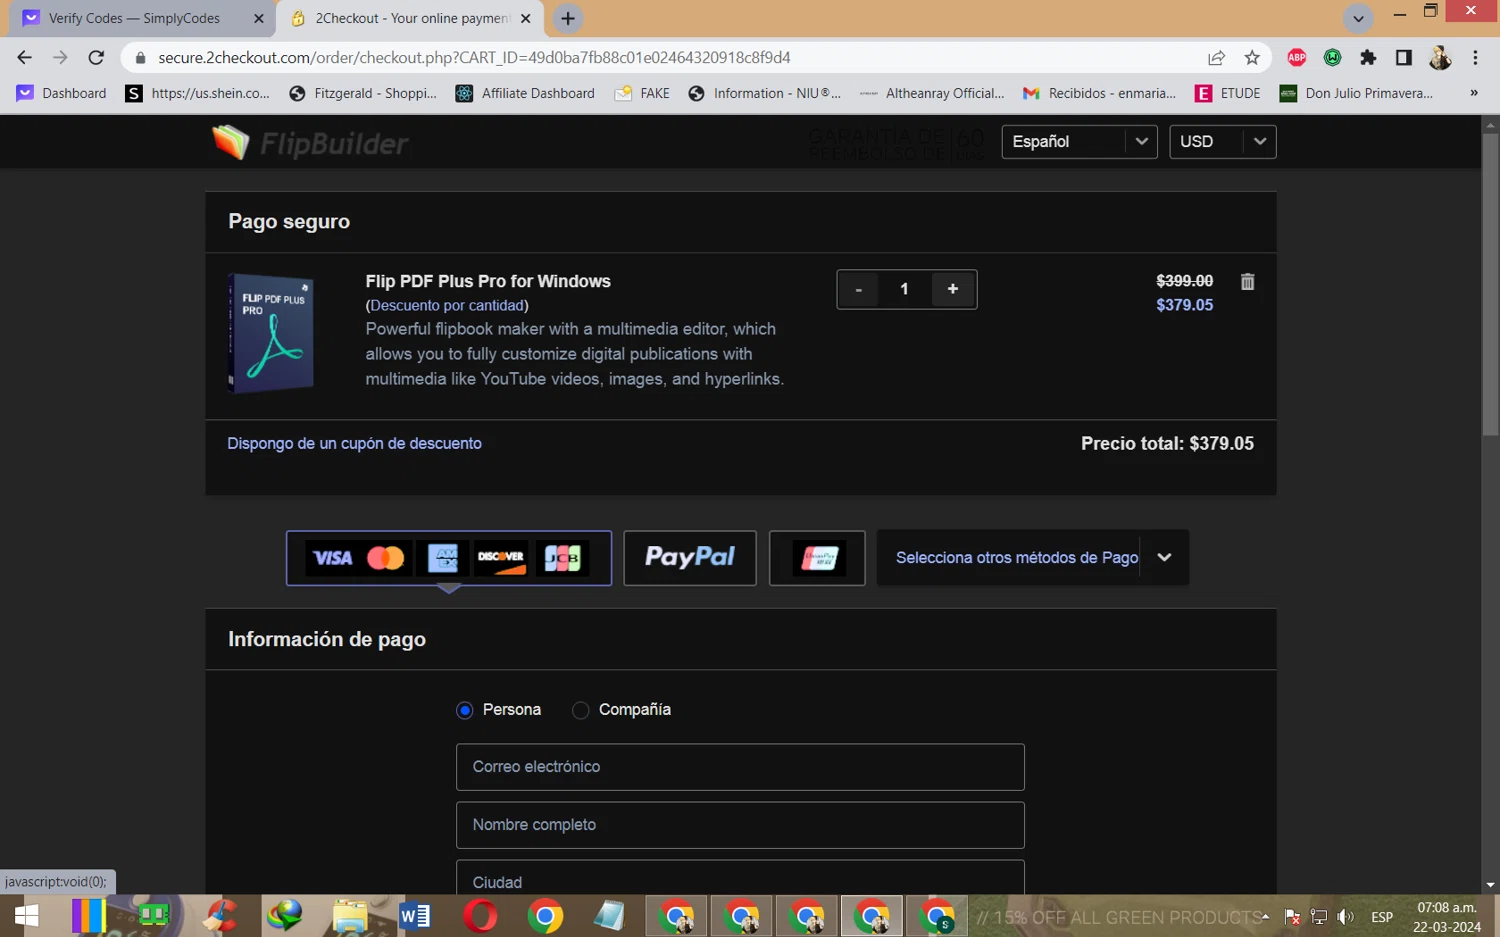Select the Compañía radio button

point(581,710)
